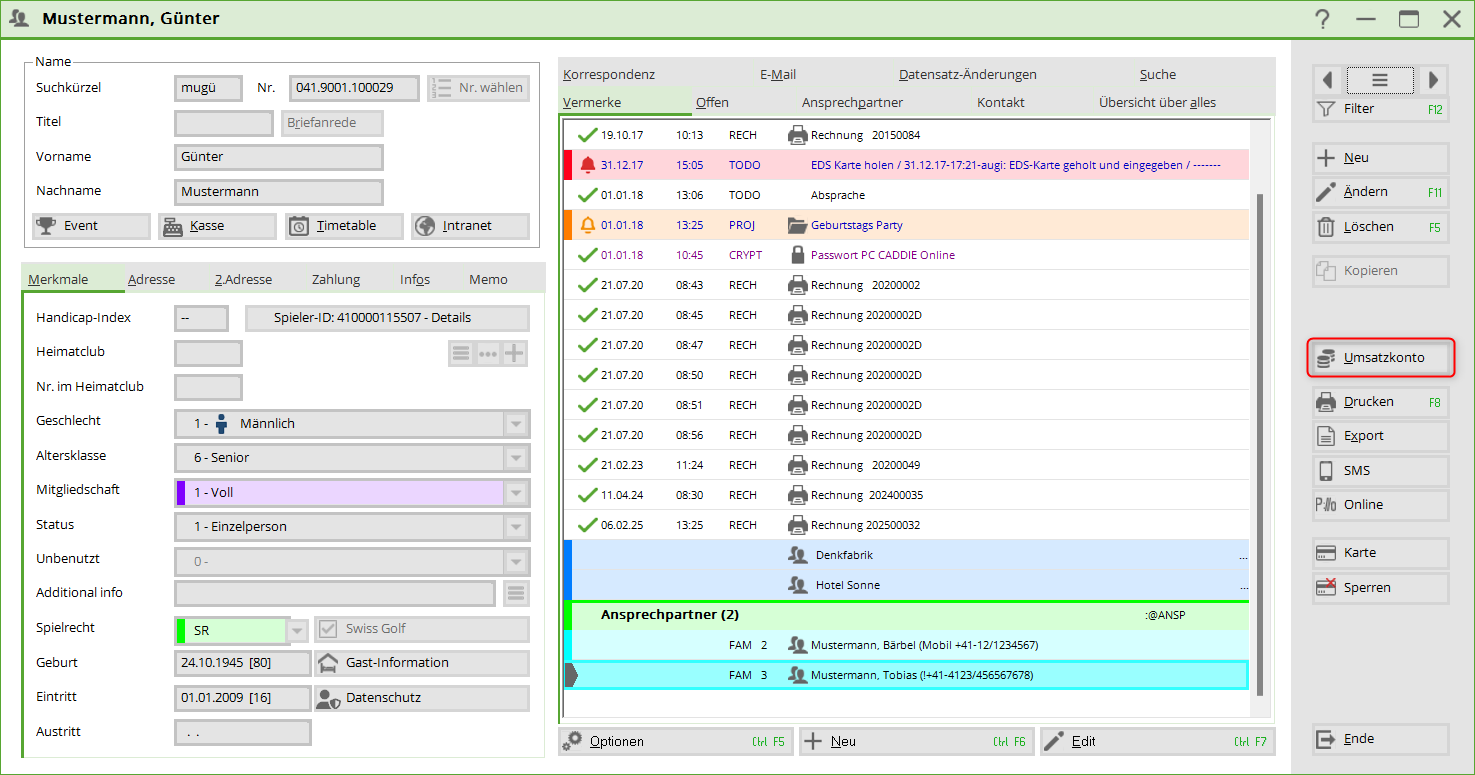
Task: Expand the Geschlecht dropdown
Action: [516, 424]
